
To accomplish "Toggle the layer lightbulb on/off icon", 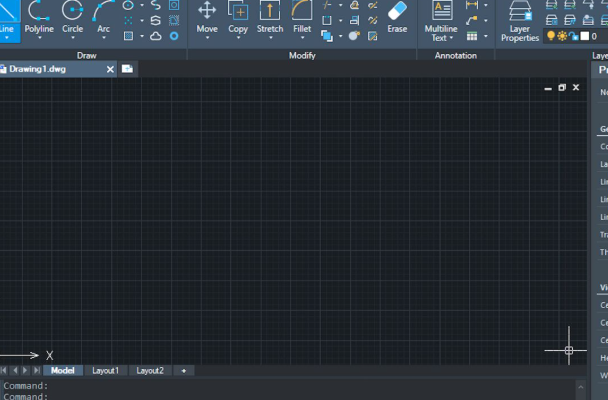I will (x=549, y=36).
